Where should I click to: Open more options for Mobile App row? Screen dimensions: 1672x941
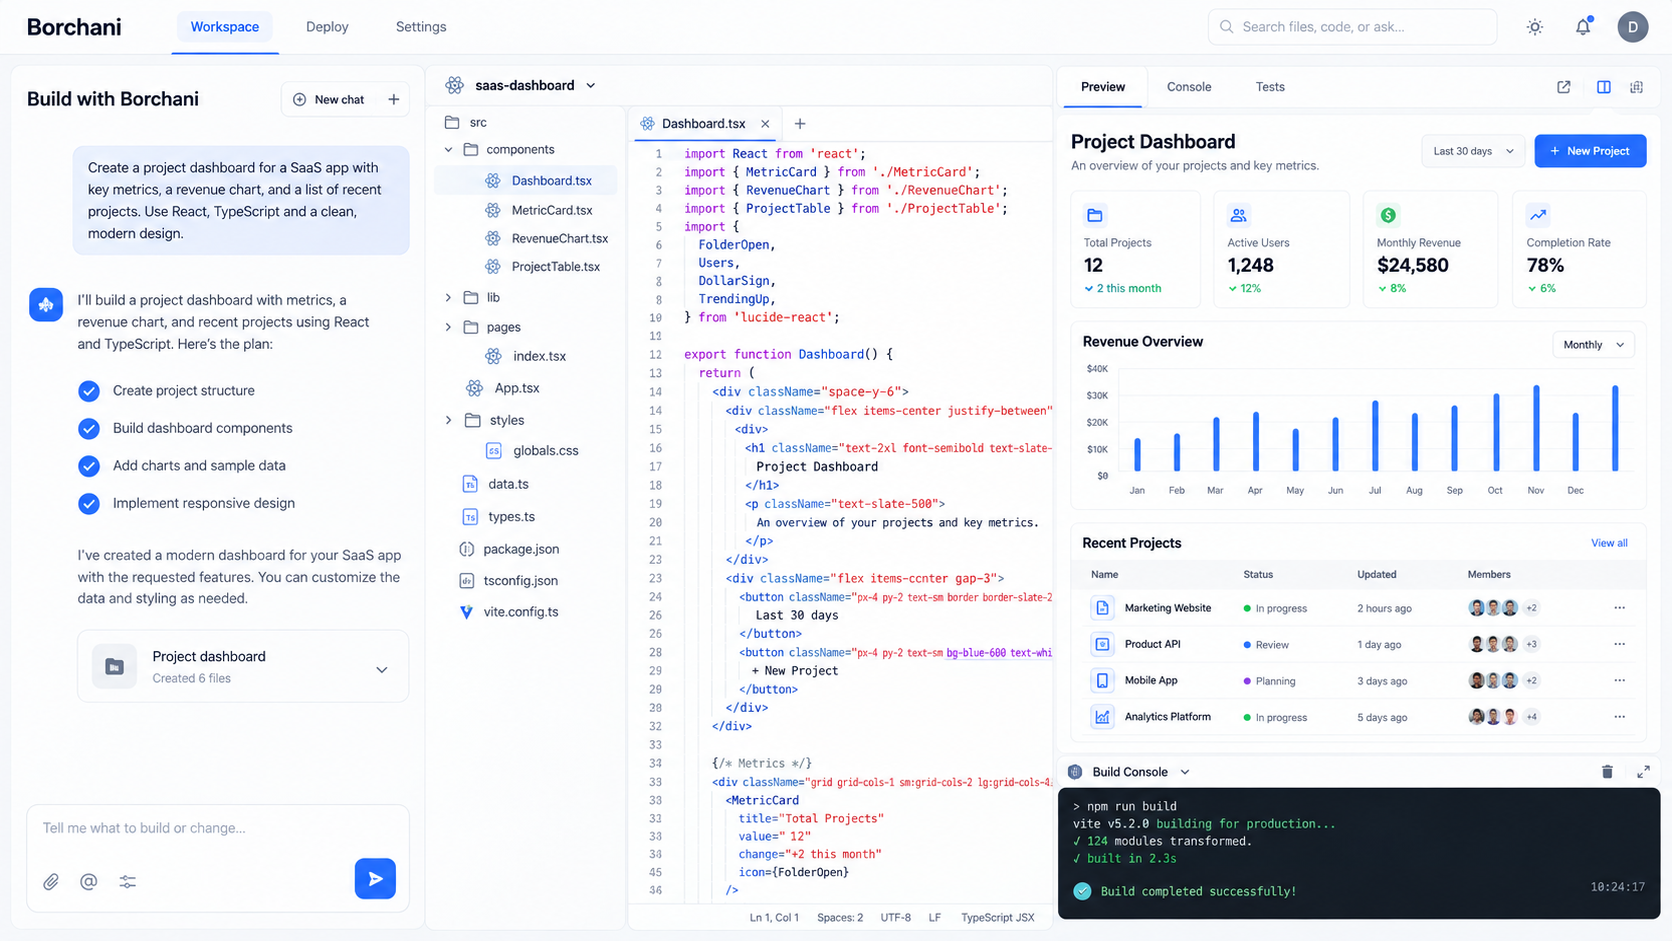click(1619, 680)
